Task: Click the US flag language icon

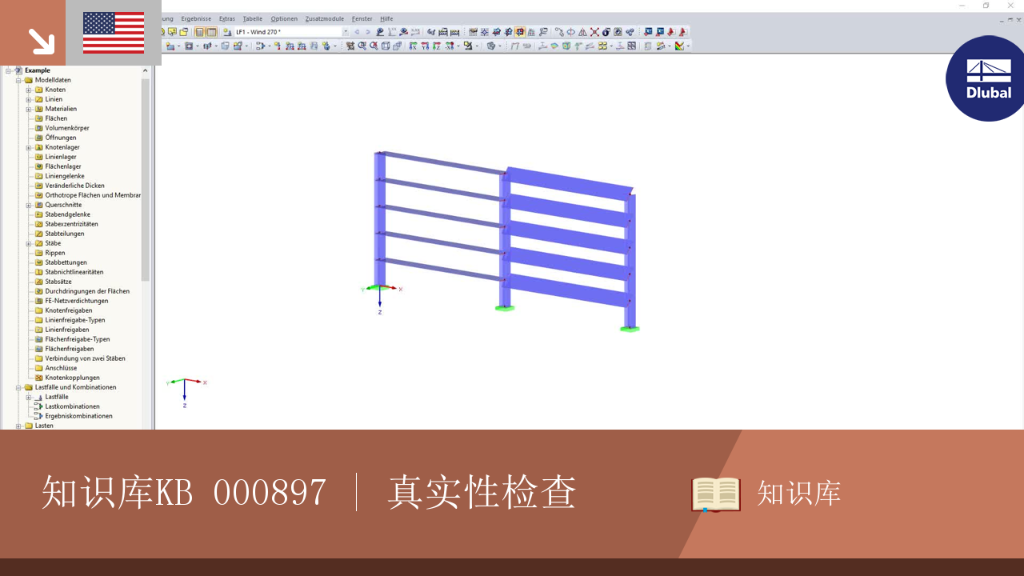Action: [114, 33]
